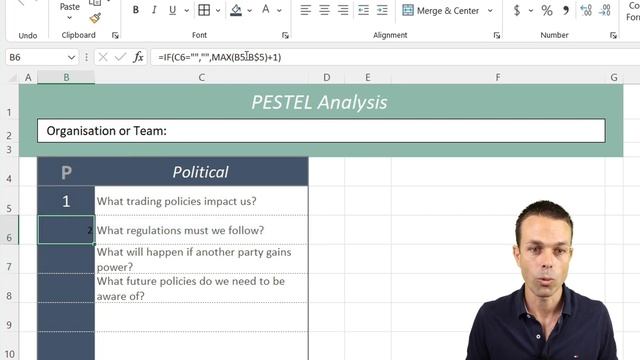Apply cell Borders icon
640x360 pixels.
204,10
